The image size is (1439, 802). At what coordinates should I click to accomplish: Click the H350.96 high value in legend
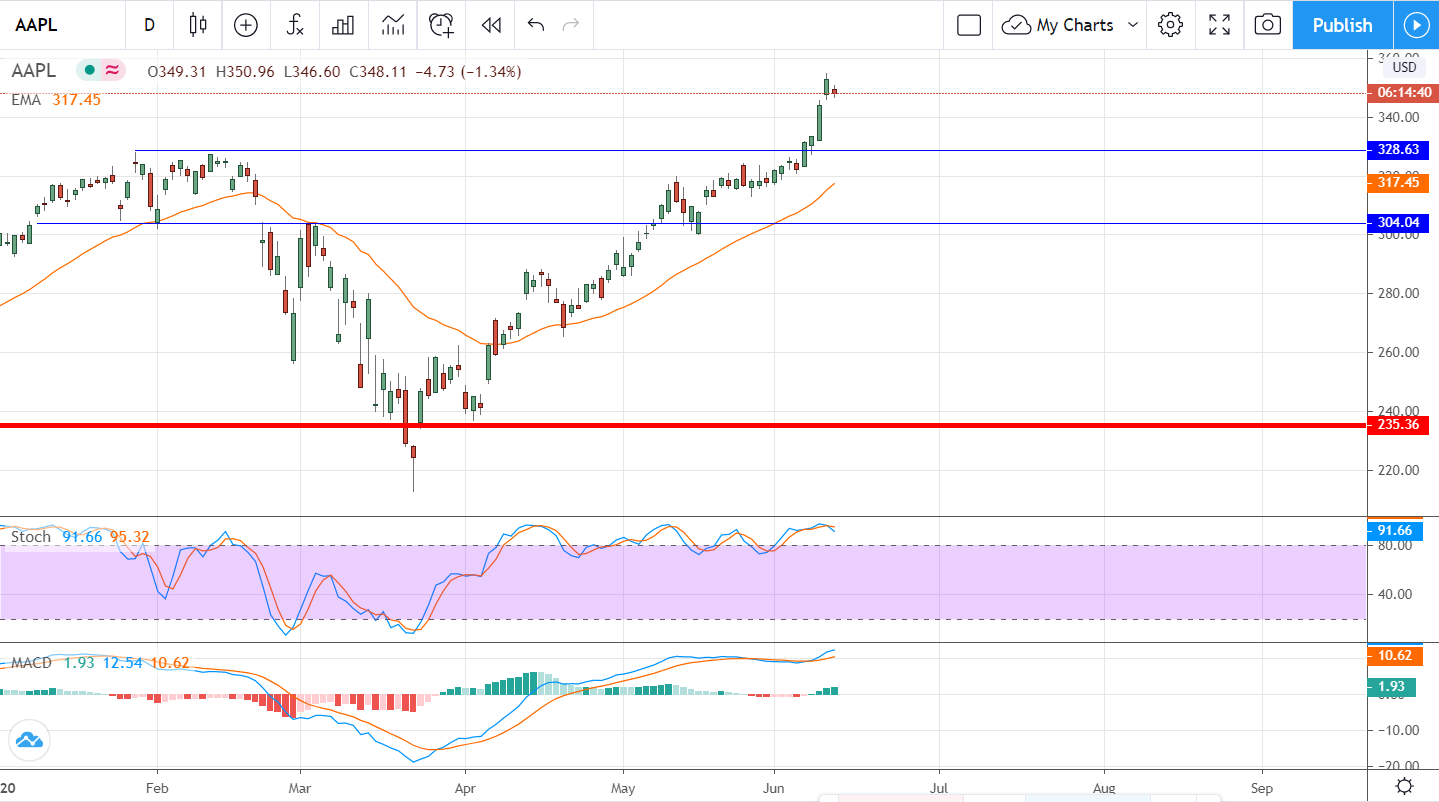point(245,71)
